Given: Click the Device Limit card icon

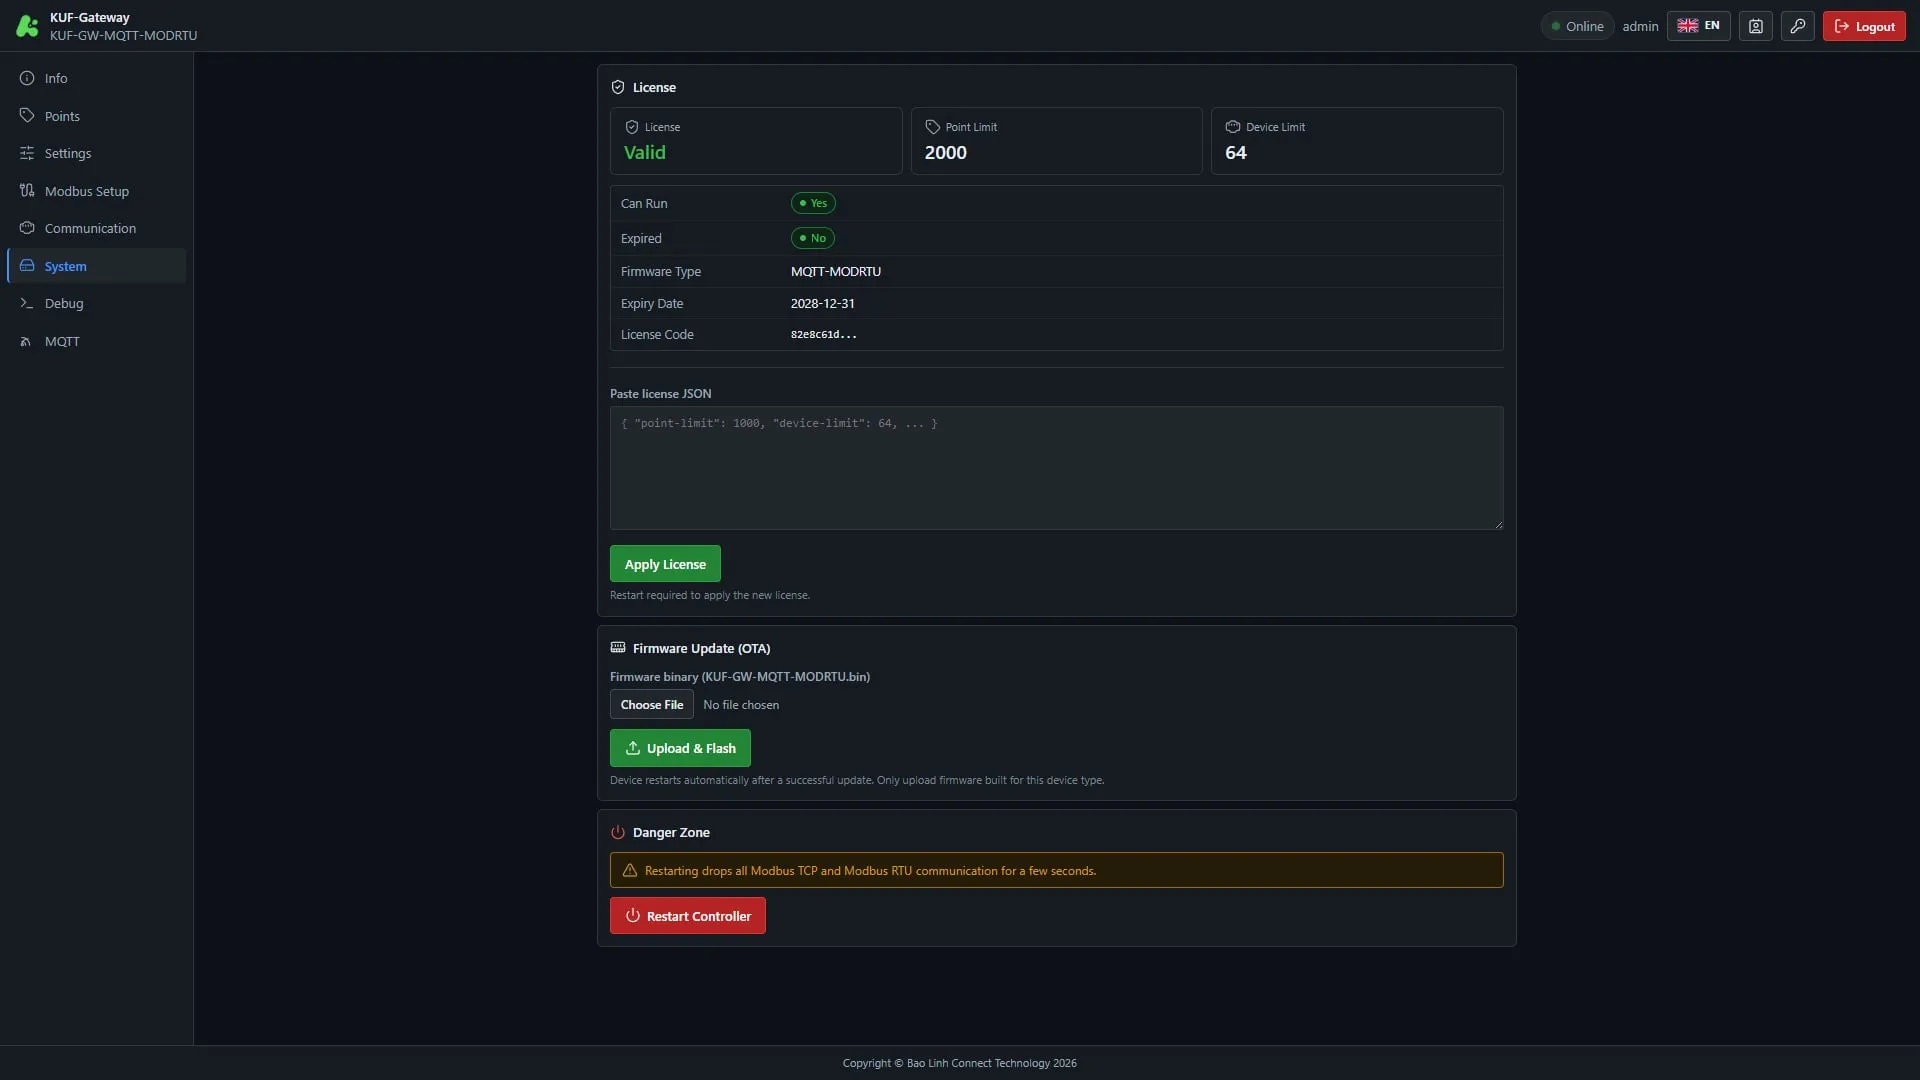Looking at the screenshot, I should [x=1233, y=127].
